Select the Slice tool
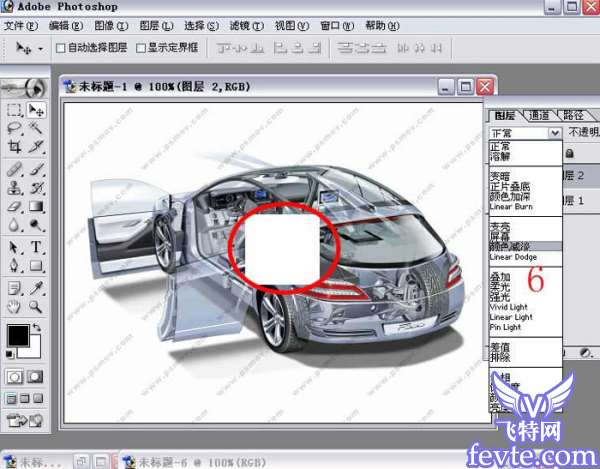Viewport: 600px width, 469px height. coord(36,146)
